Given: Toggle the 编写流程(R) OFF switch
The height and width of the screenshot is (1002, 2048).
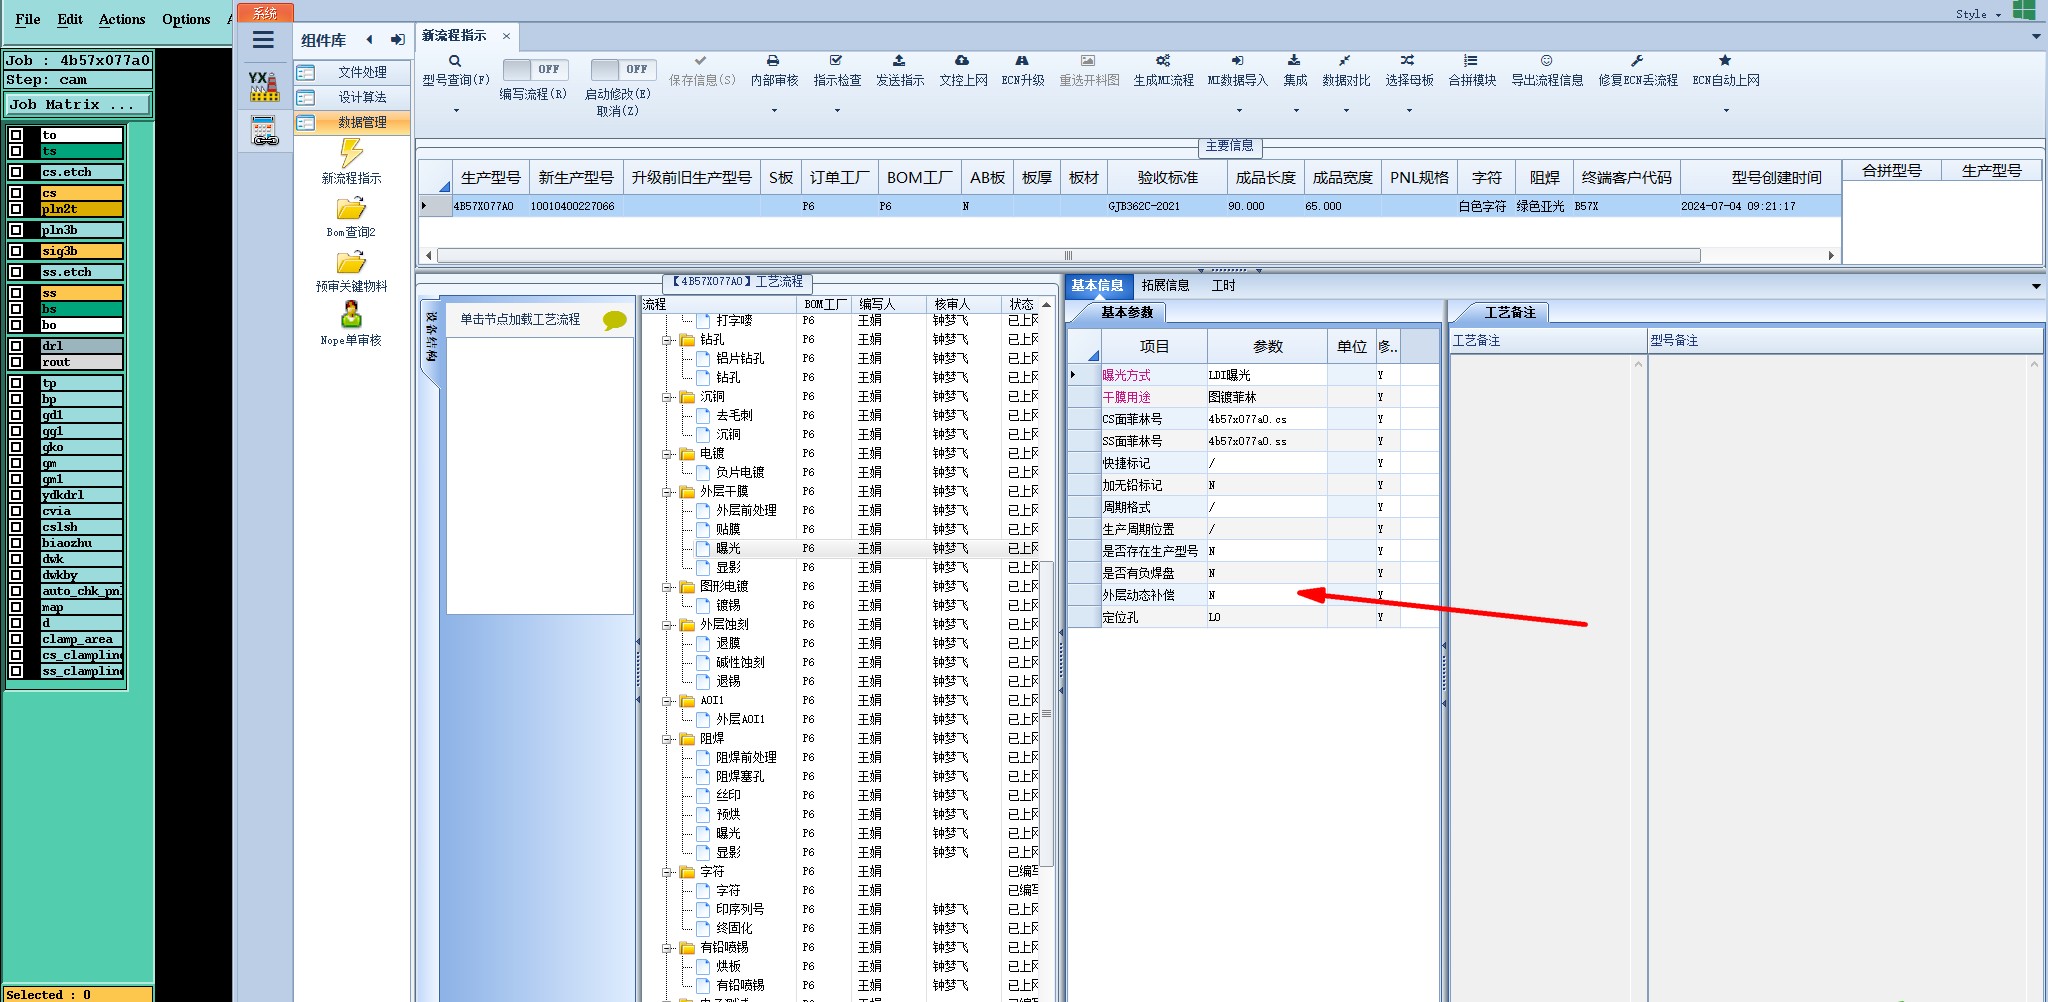Looking at the screenshot, I should click(x=535, y=69).
